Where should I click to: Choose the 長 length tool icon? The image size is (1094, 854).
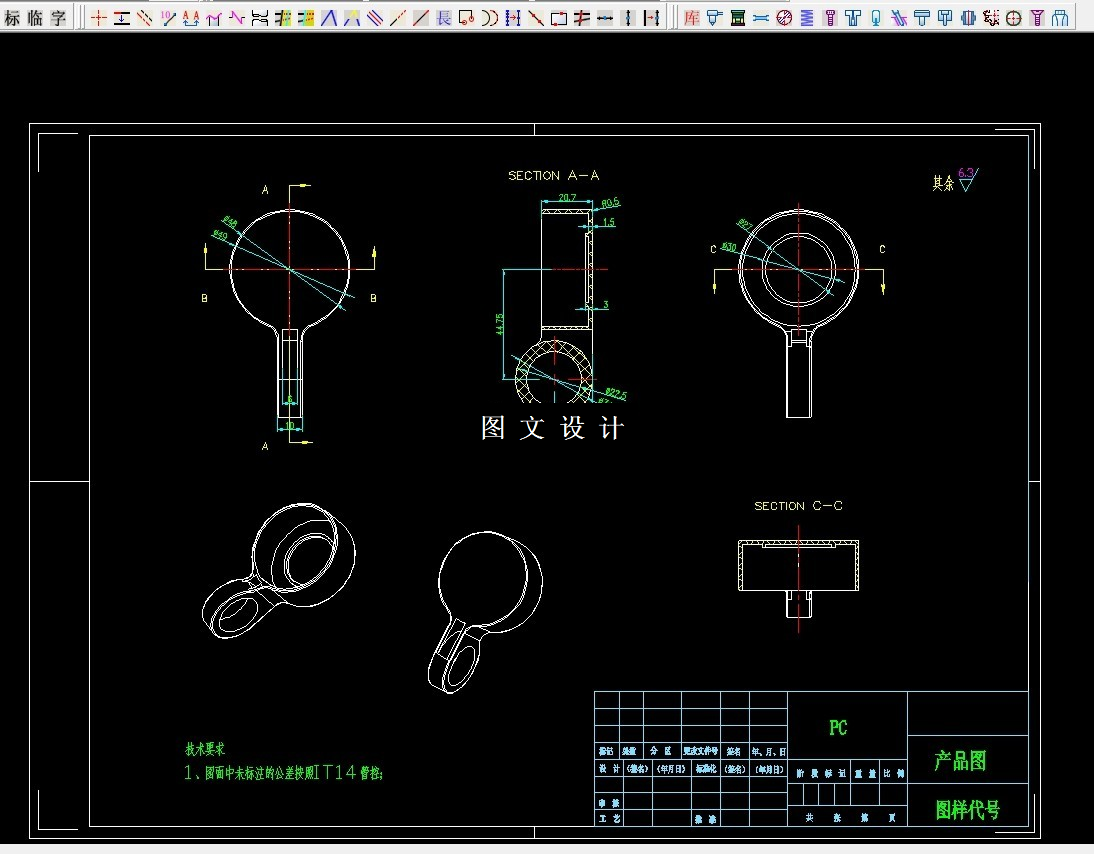tap(444, 18)
